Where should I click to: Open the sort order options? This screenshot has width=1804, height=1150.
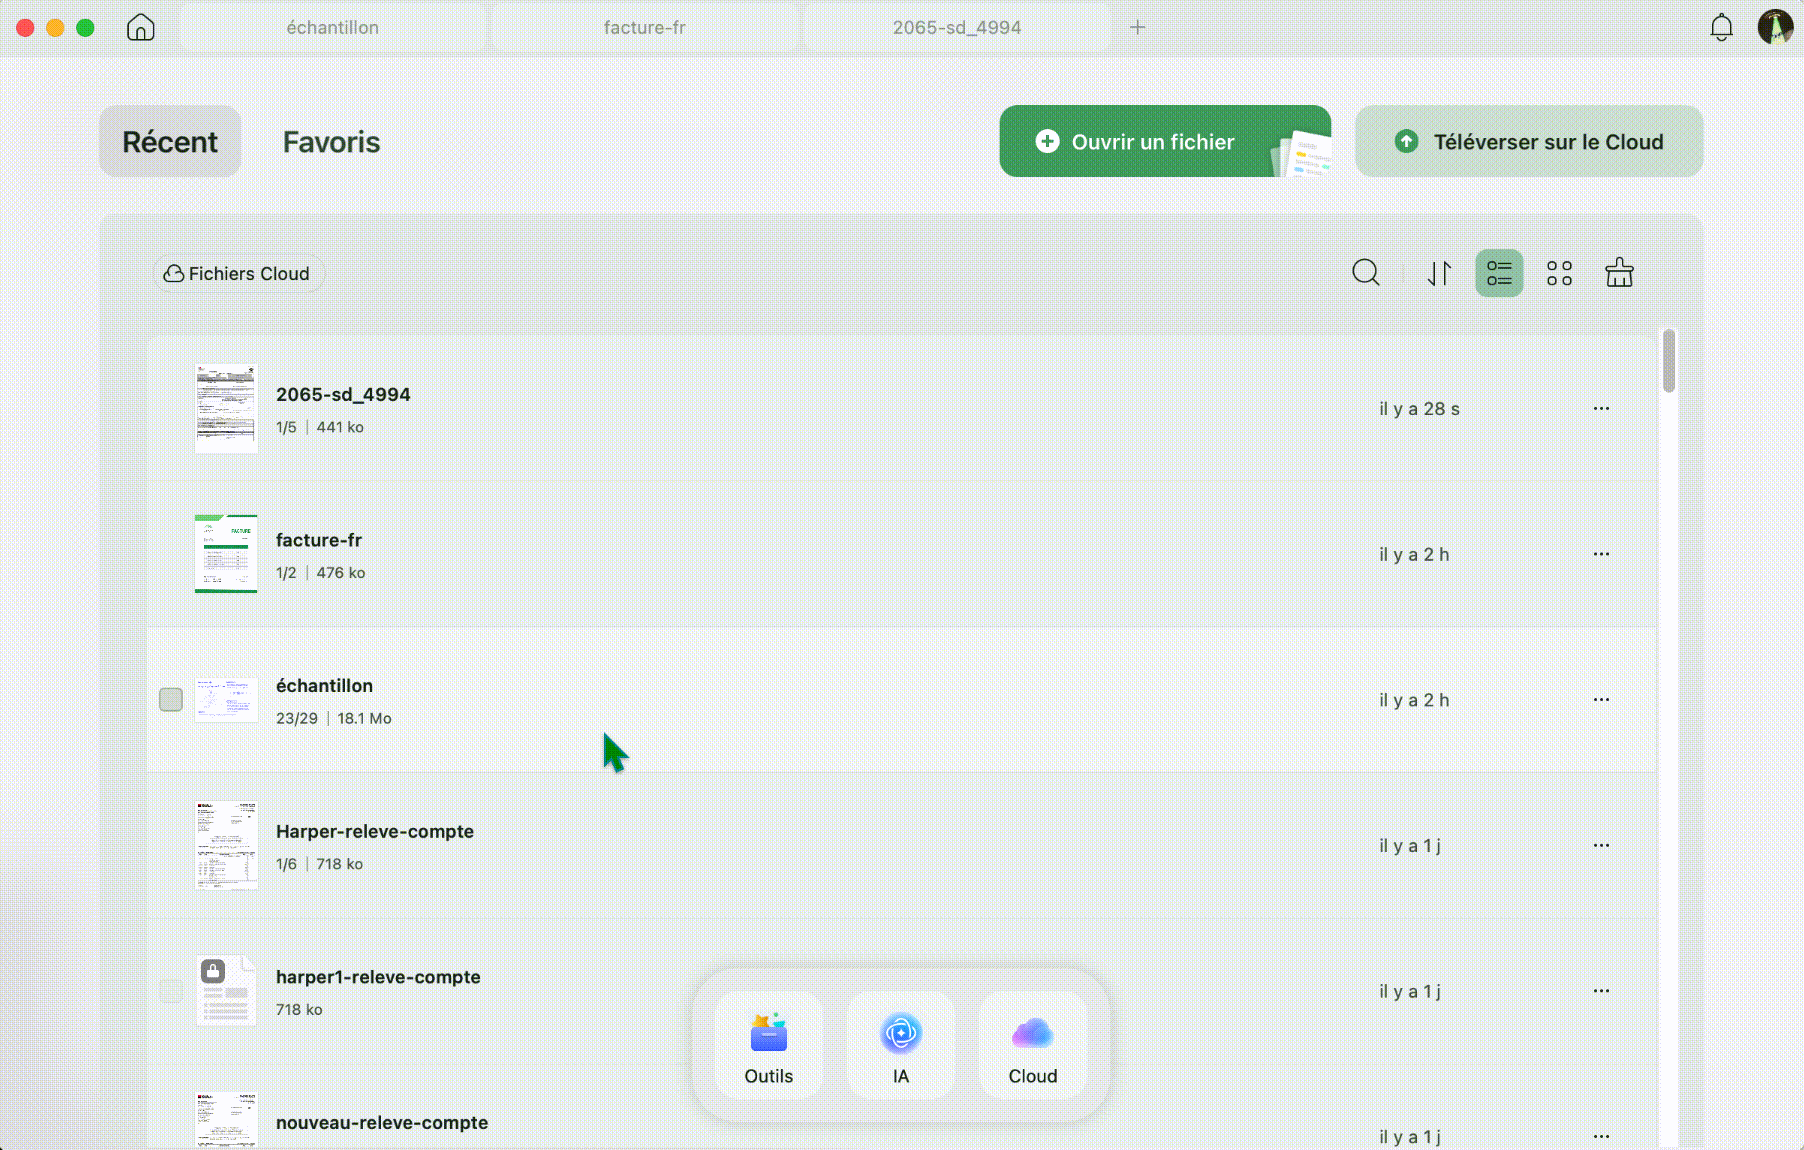1439,273
